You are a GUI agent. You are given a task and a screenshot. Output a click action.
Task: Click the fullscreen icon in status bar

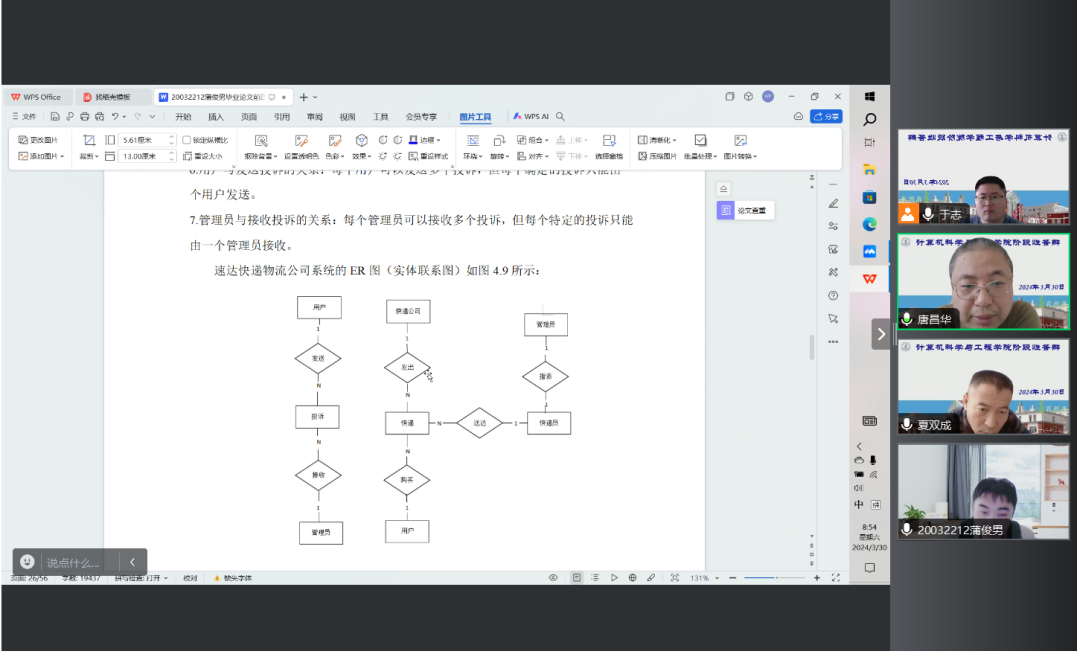tap(836, 578)
